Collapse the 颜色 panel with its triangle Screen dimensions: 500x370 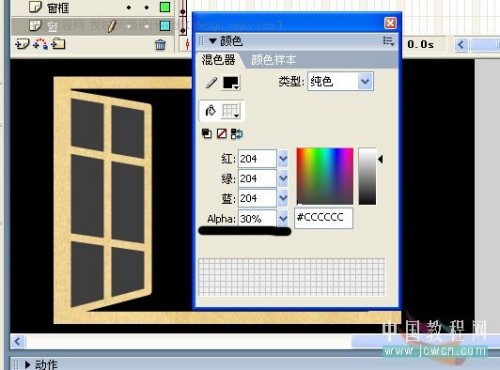(213, 41)
